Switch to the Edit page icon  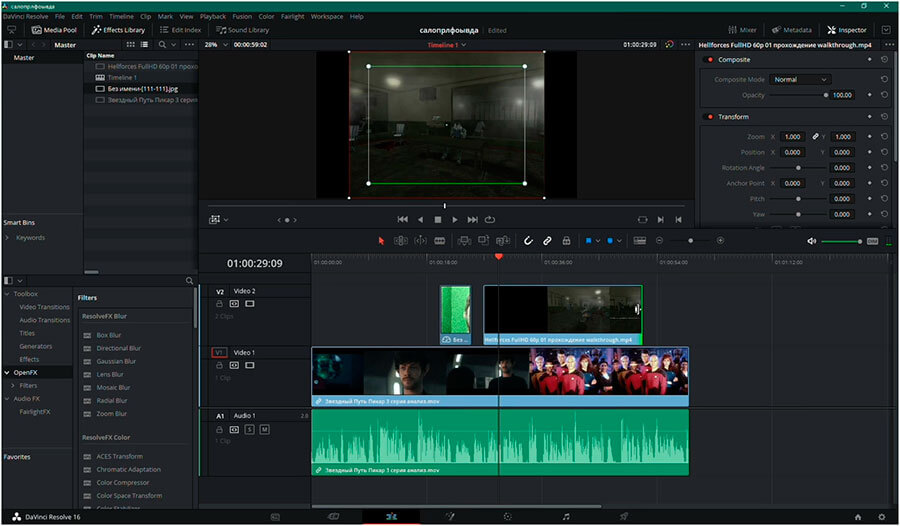pos(391,517)
